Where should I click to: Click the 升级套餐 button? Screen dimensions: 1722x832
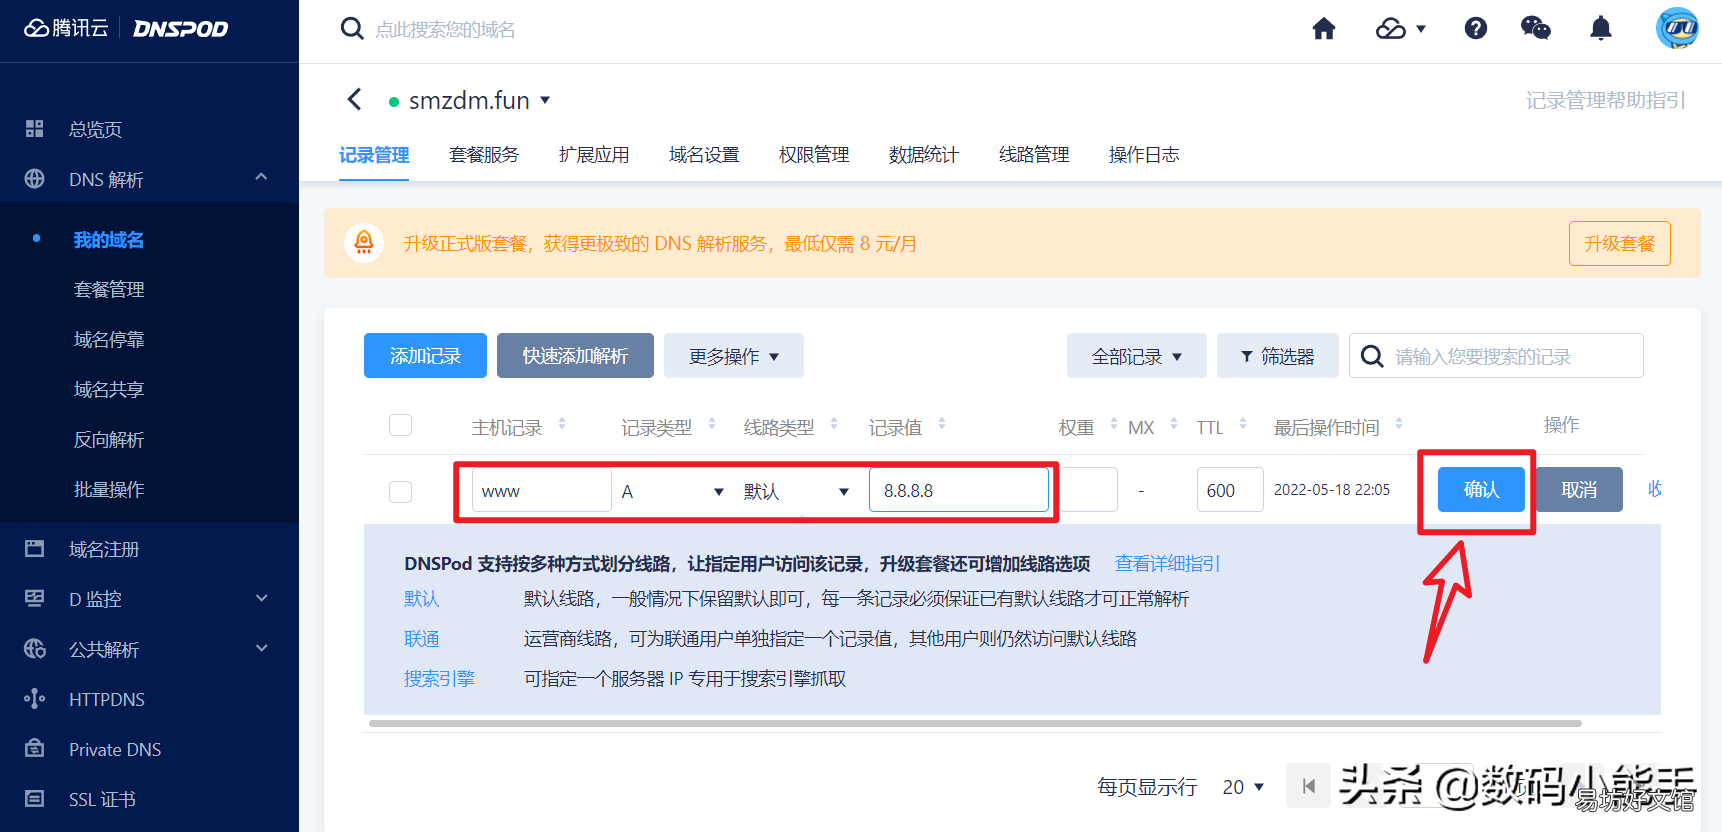pyautogui.click(x=1620, y=243)
